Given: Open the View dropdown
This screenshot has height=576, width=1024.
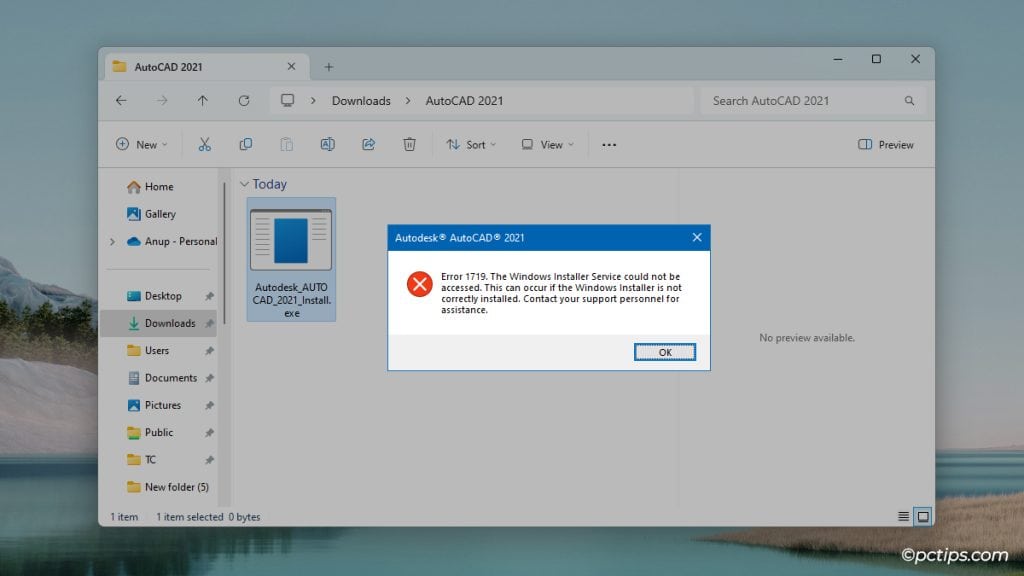Looking at the screenshot, I should 546,144.
